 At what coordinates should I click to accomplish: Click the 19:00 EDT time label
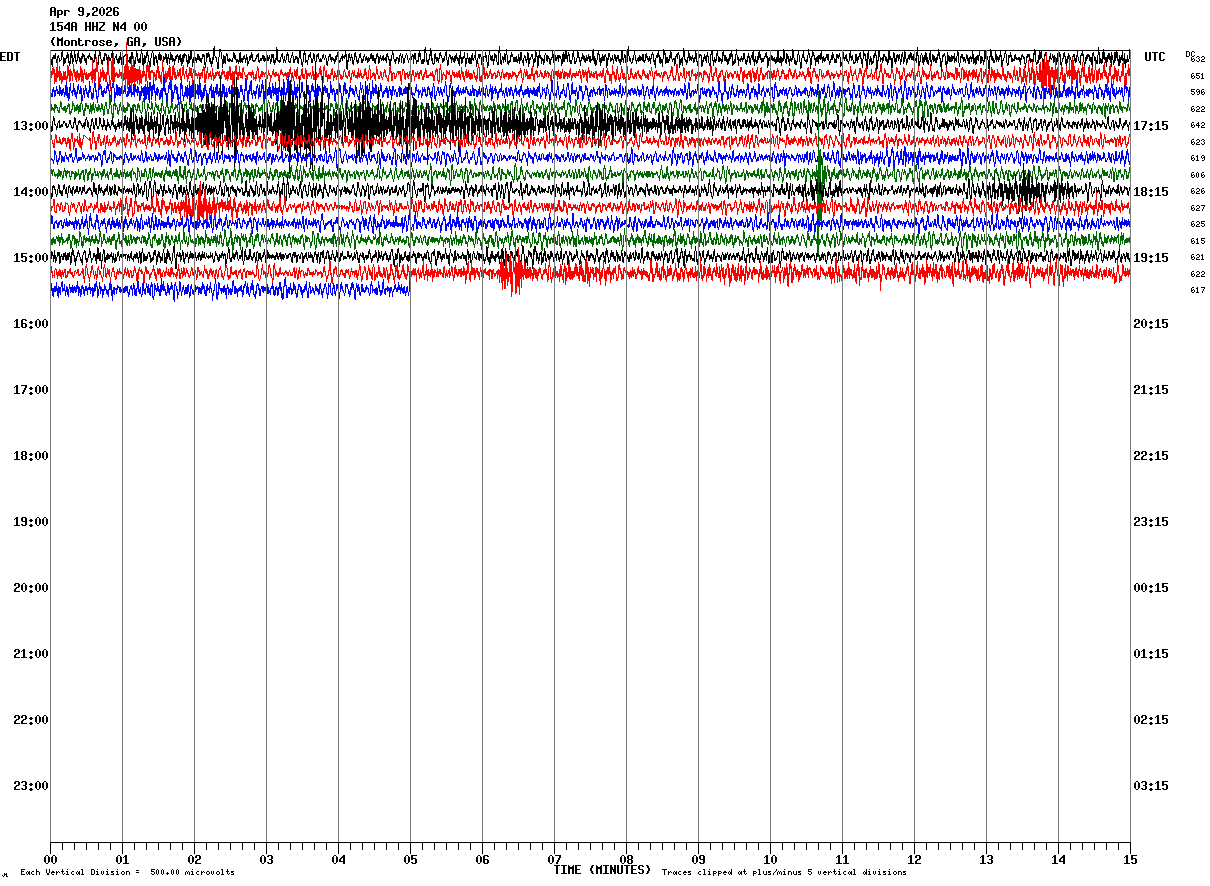[31, 522]
